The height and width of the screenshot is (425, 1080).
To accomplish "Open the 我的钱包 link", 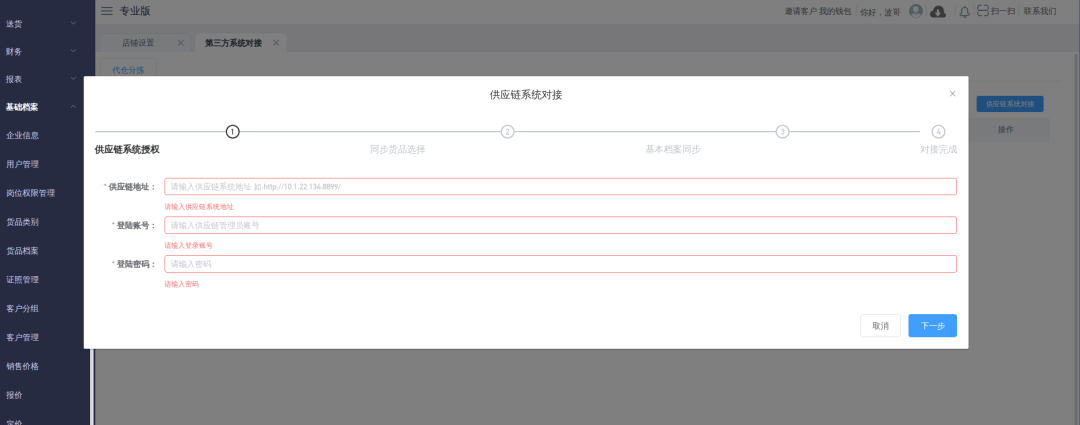I will point(835,12).
